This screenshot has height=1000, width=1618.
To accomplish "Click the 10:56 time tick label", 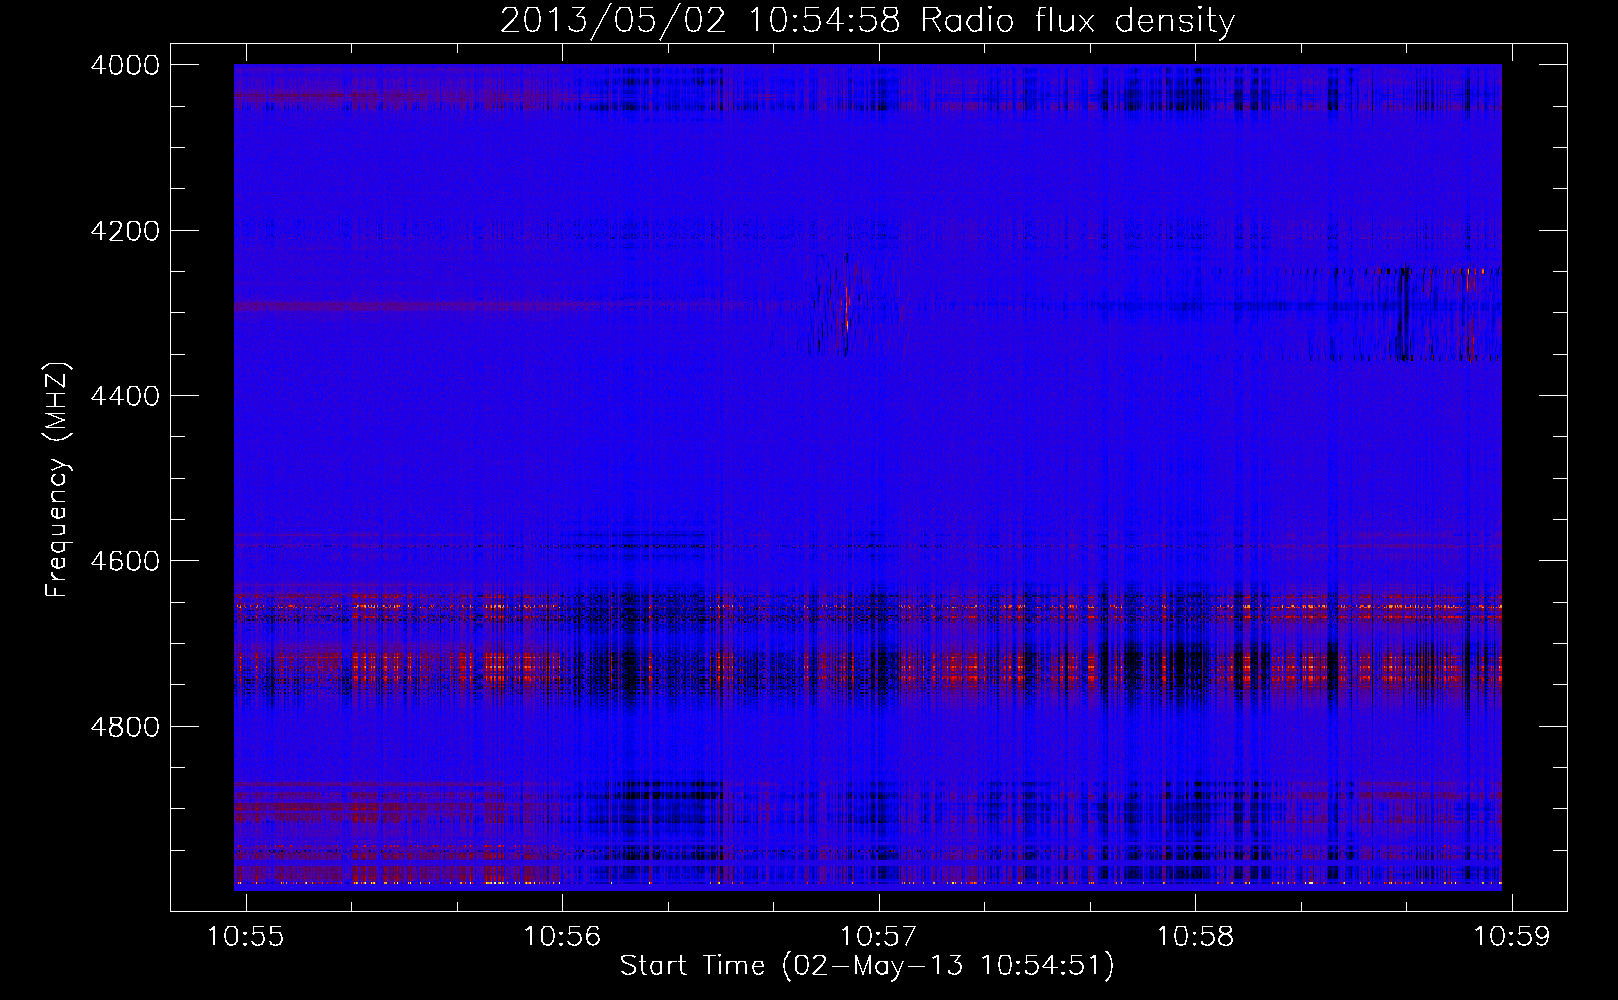I will 562,937.
